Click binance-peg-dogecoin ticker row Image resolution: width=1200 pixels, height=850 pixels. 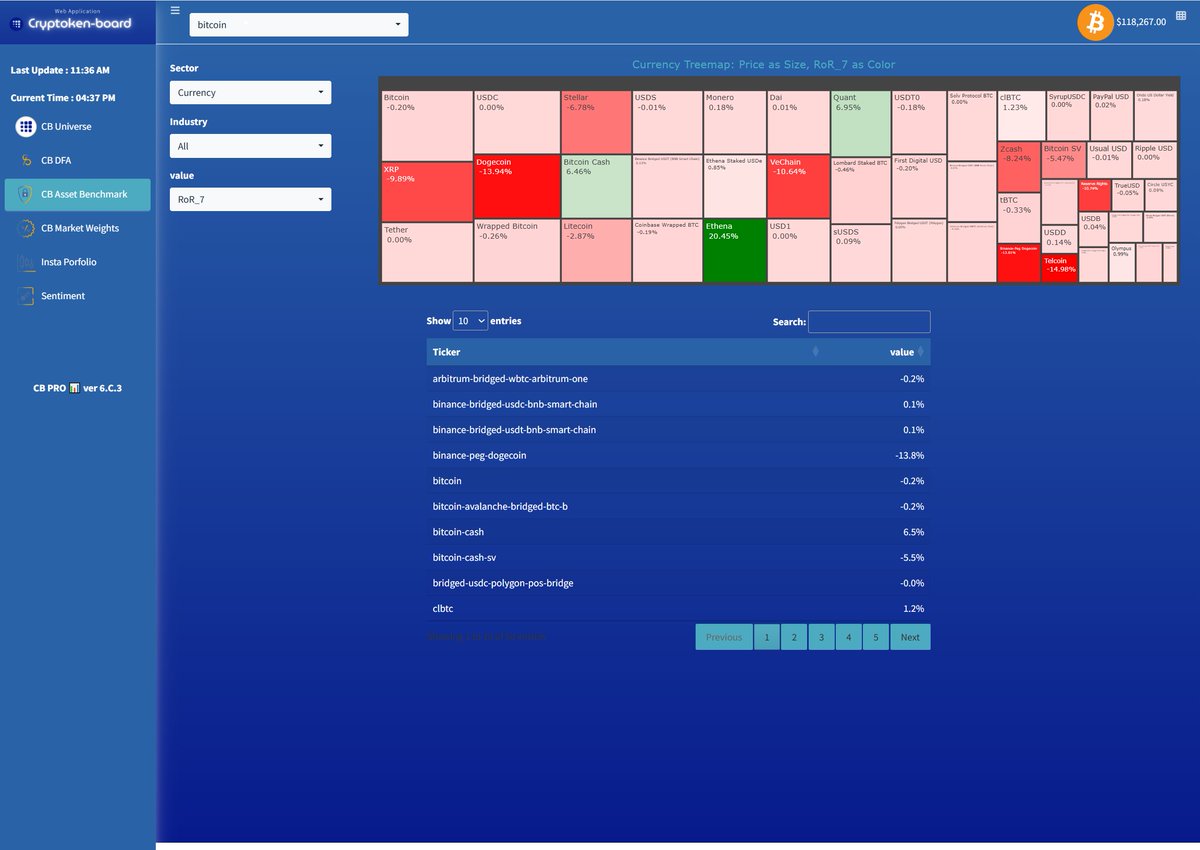coord(678,455)
